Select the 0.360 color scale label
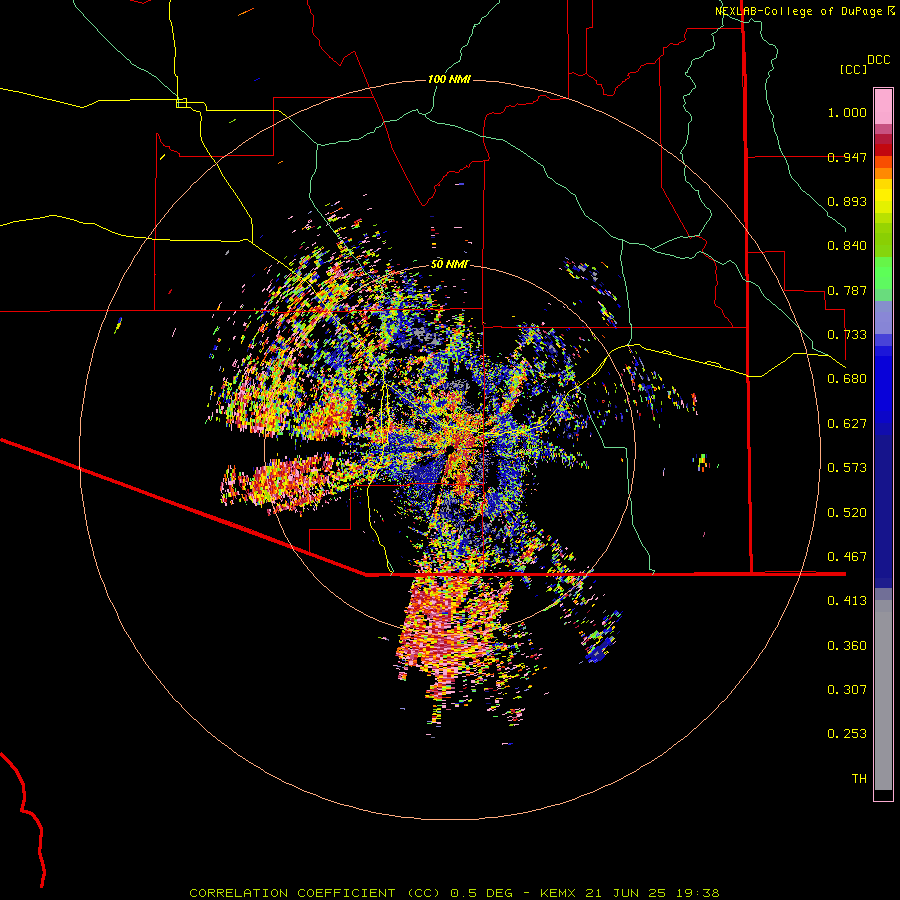This screenshot has width=900, height=900. pyautogui.click(x=847, y=646)
